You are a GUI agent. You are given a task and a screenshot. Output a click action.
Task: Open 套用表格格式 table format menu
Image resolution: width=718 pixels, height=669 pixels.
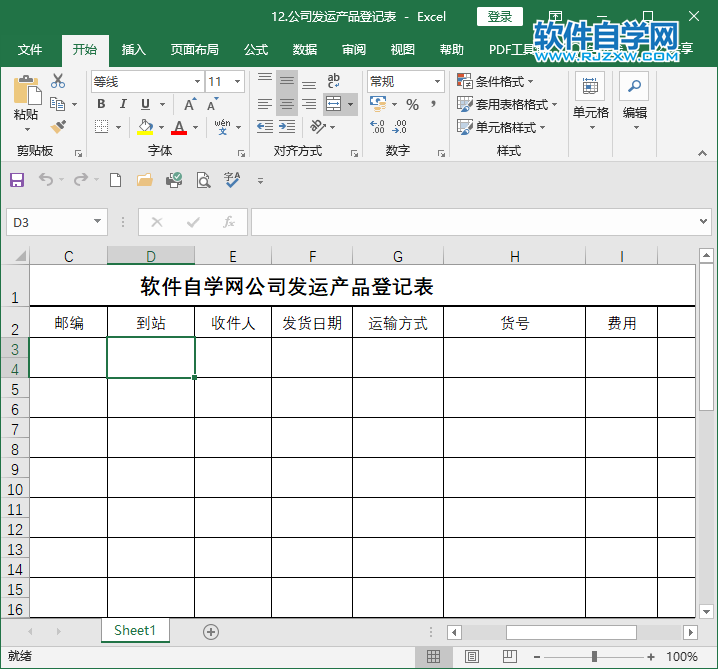[507, 104]
